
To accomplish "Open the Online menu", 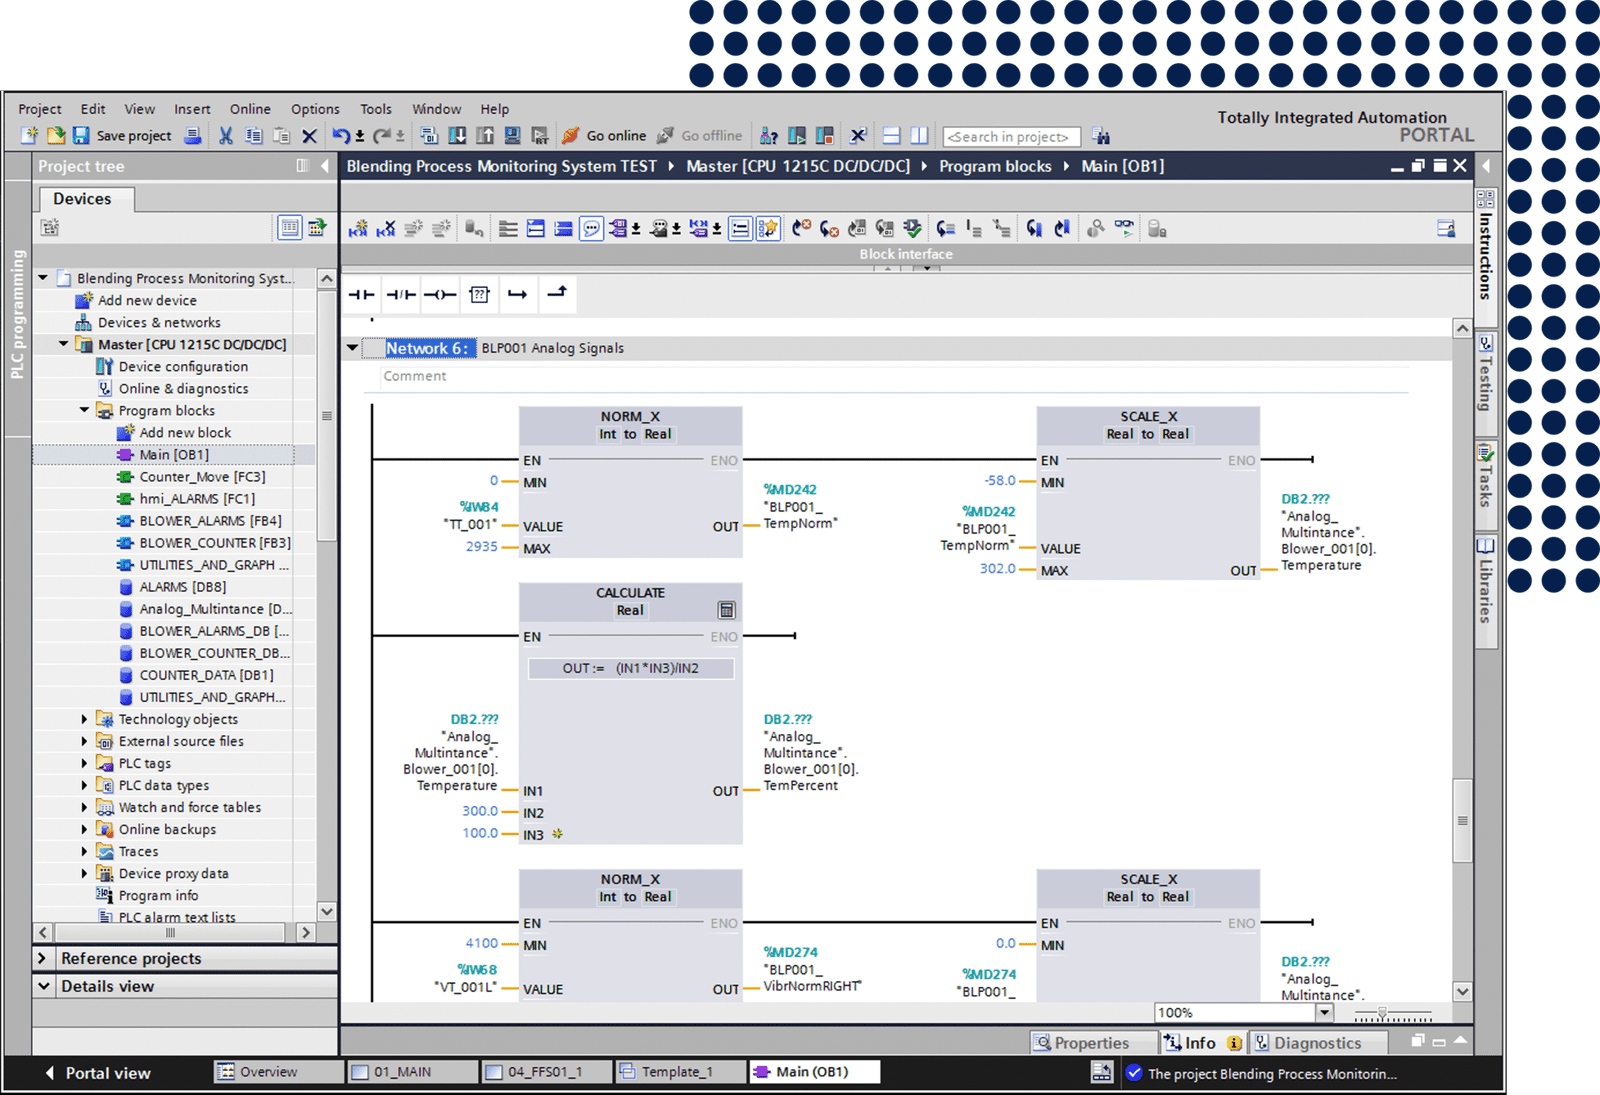I will [x=250, y=109].
